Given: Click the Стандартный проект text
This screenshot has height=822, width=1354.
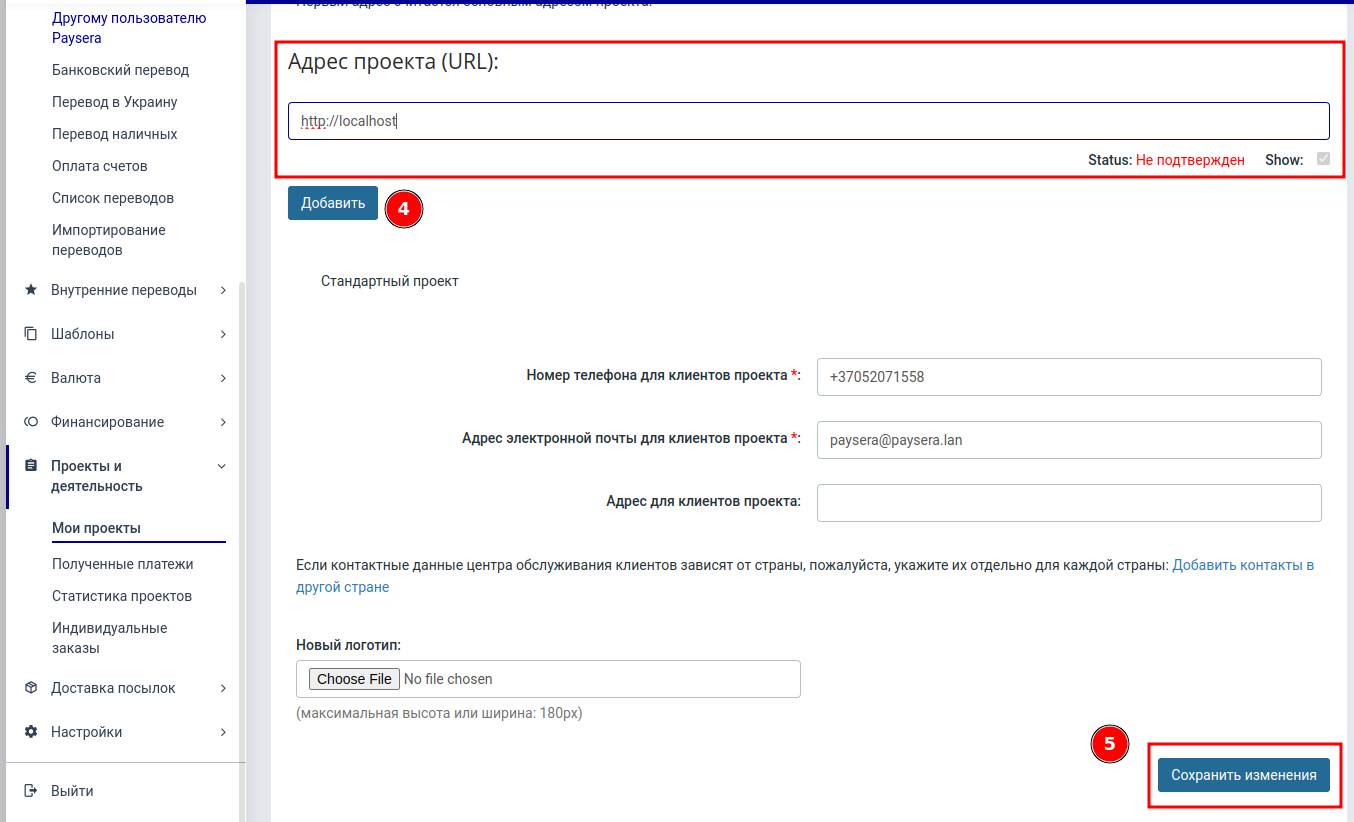Looking at the screenshot, I should click(x=390, y=281).
